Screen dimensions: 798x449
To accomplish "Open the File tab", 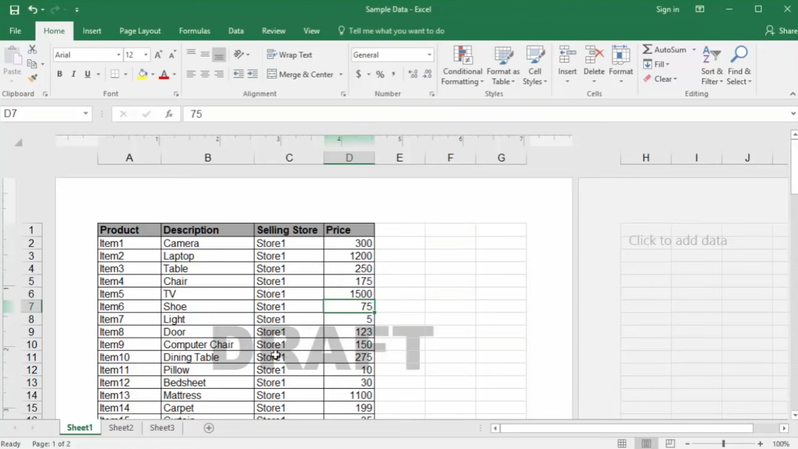I will 15,31.
